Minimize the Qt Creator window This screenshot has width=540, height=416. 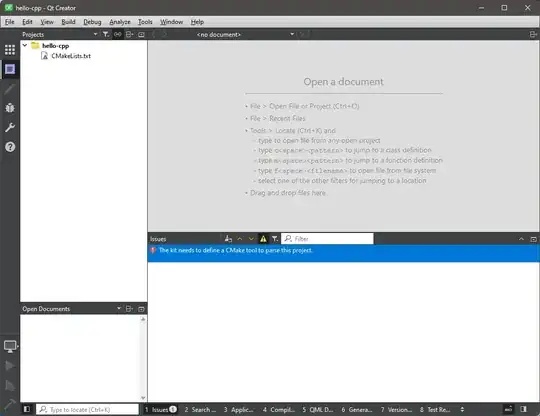coord(481,8)
